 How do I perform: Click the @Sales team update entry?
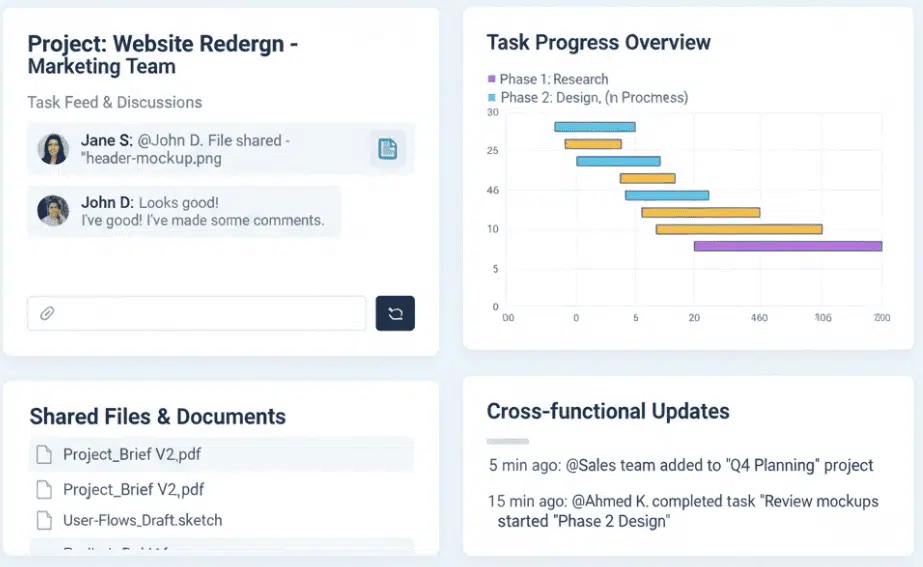click(x=680, y=465)
